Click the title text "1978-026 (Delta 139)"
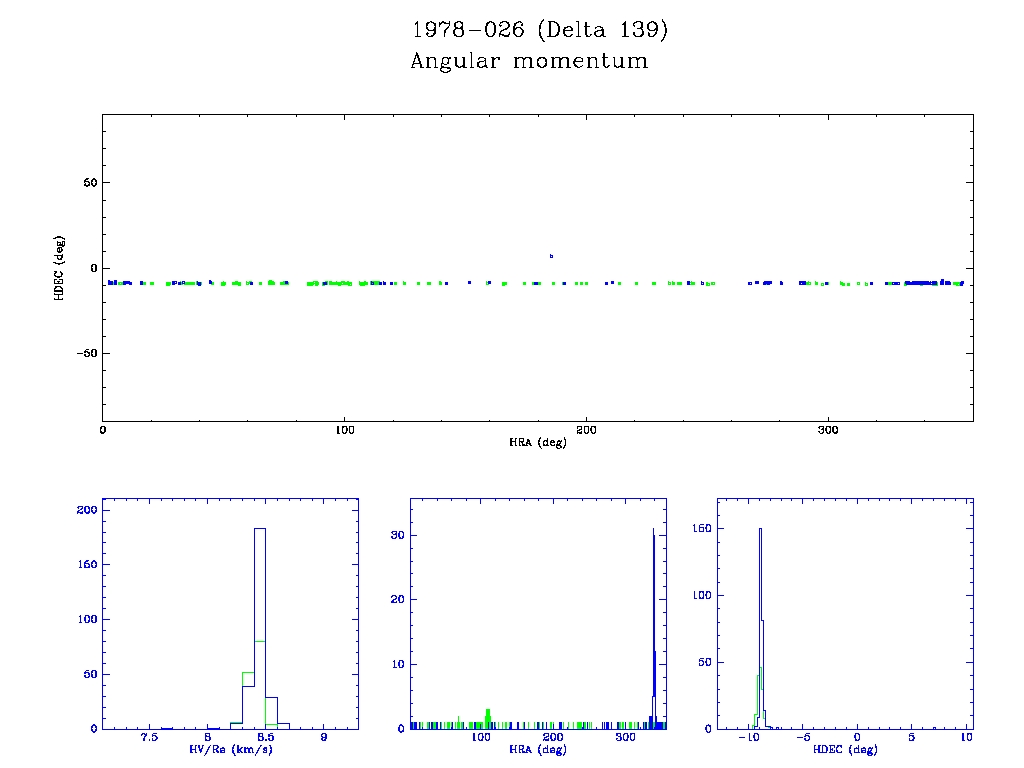The height and width of the screenshot is (768, 1024). (539, 30)
